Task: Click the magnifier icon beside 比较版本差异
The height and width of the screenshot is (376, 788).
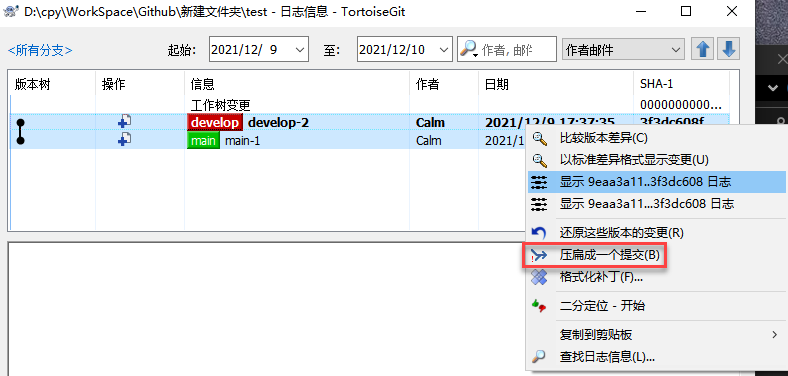Action: (x=539, y=138)
